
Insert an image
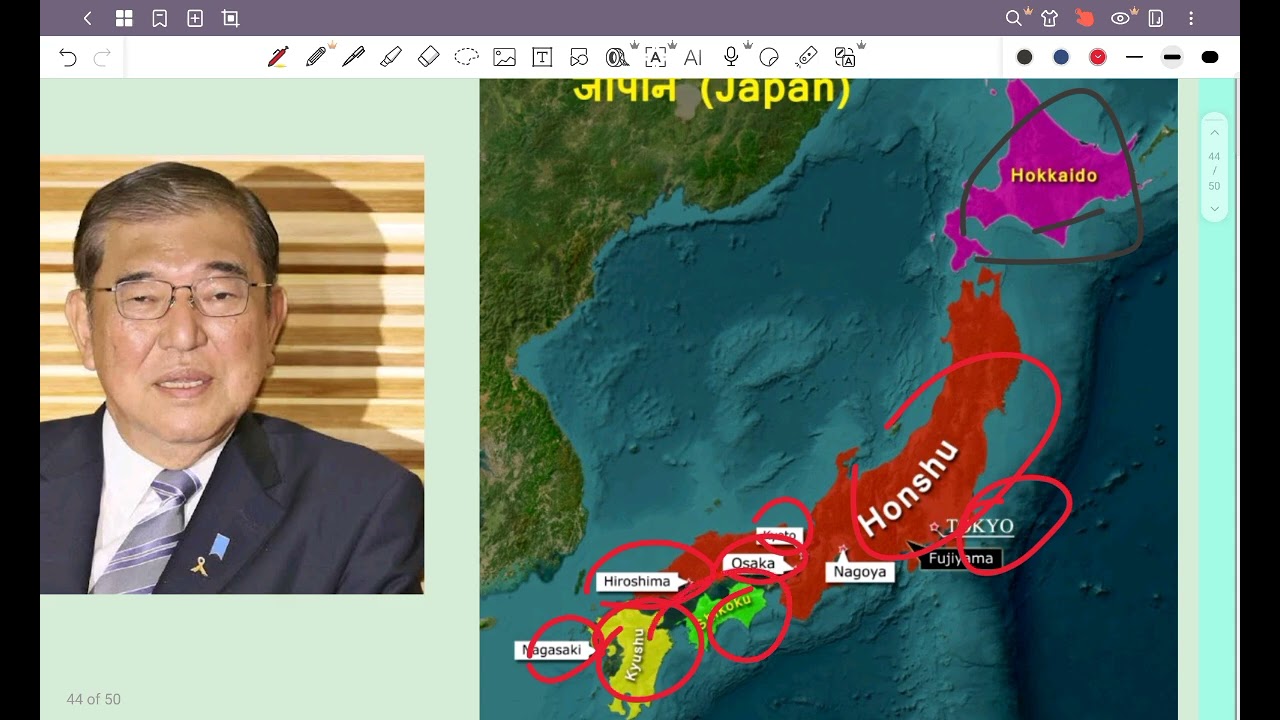click(504, 57)
